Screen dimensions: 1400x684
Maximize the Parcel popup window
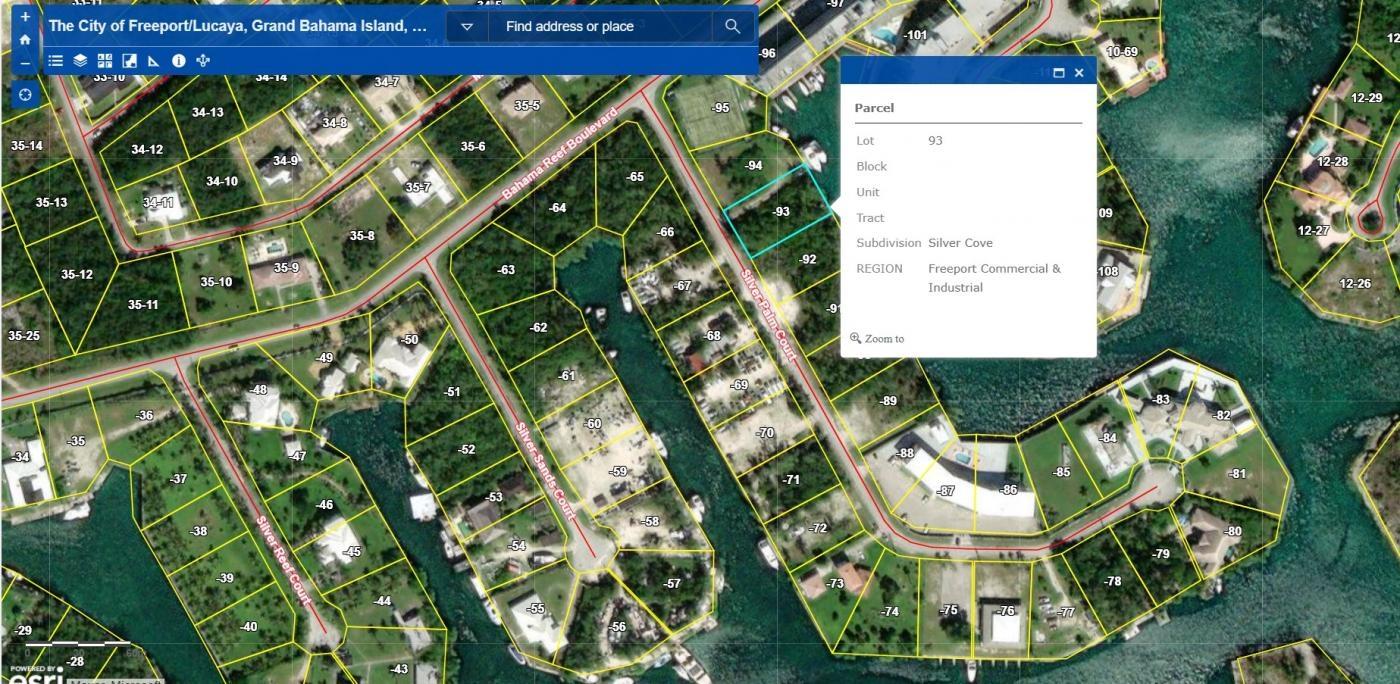point(1059,73)
